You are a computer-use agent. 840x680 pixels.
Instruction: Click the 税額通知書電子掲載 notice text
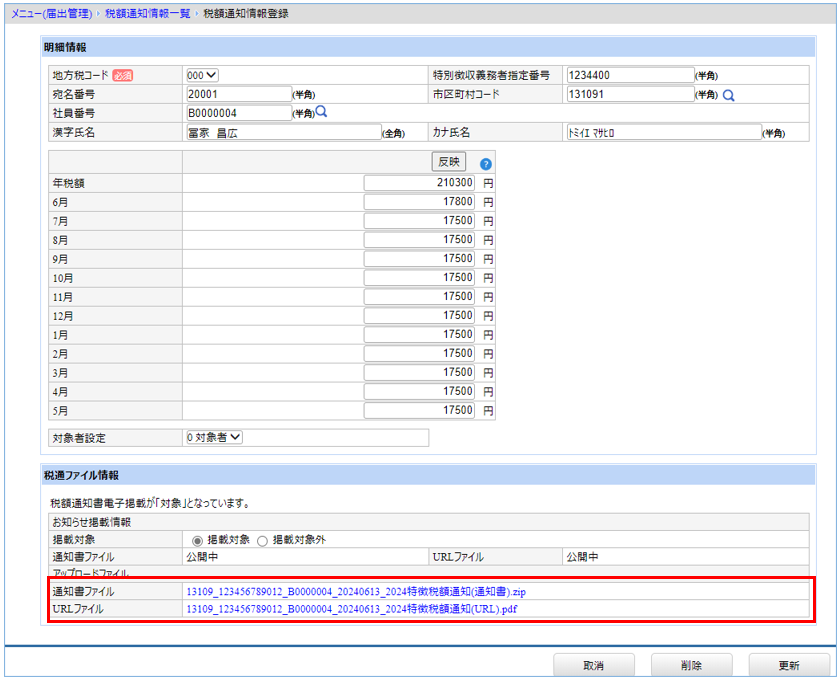152,504
